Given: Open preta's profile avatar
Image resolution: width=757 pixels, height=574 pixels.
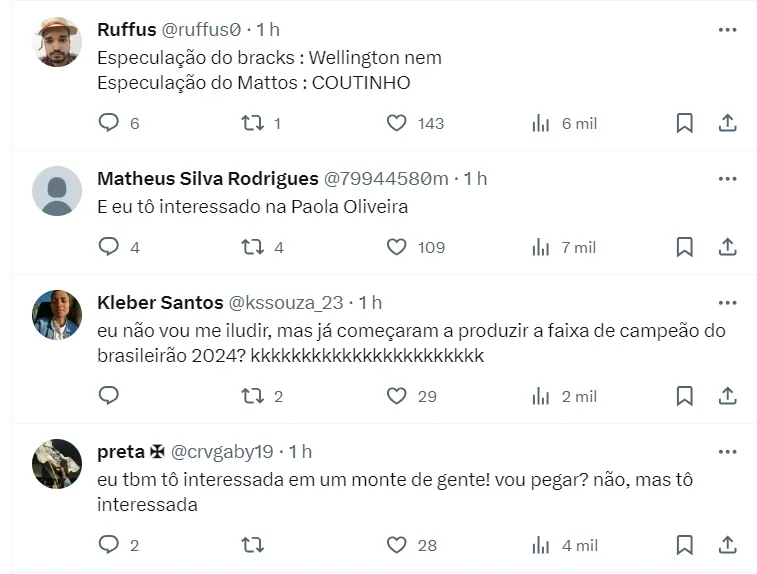Looking at the screenshot, I should [57, 463].
